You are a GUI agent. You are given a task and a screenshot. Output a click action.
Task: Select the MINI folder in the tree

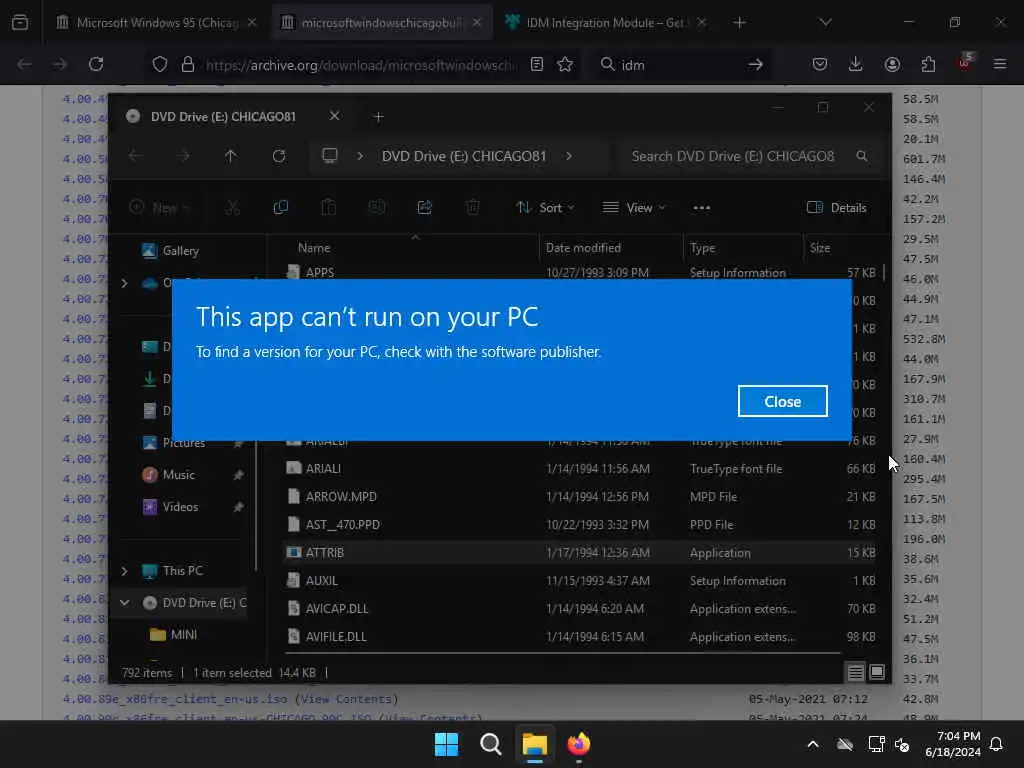[x=184, y=634]
